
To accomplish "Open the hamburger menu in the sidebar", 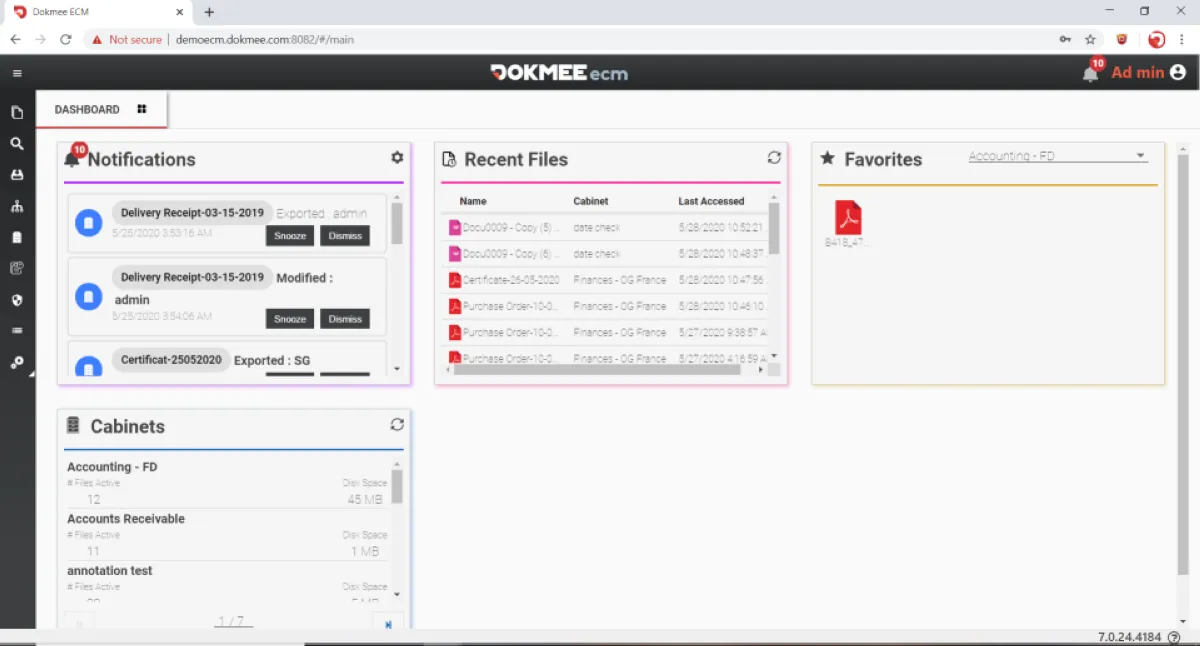I will (x=17, y=73).
